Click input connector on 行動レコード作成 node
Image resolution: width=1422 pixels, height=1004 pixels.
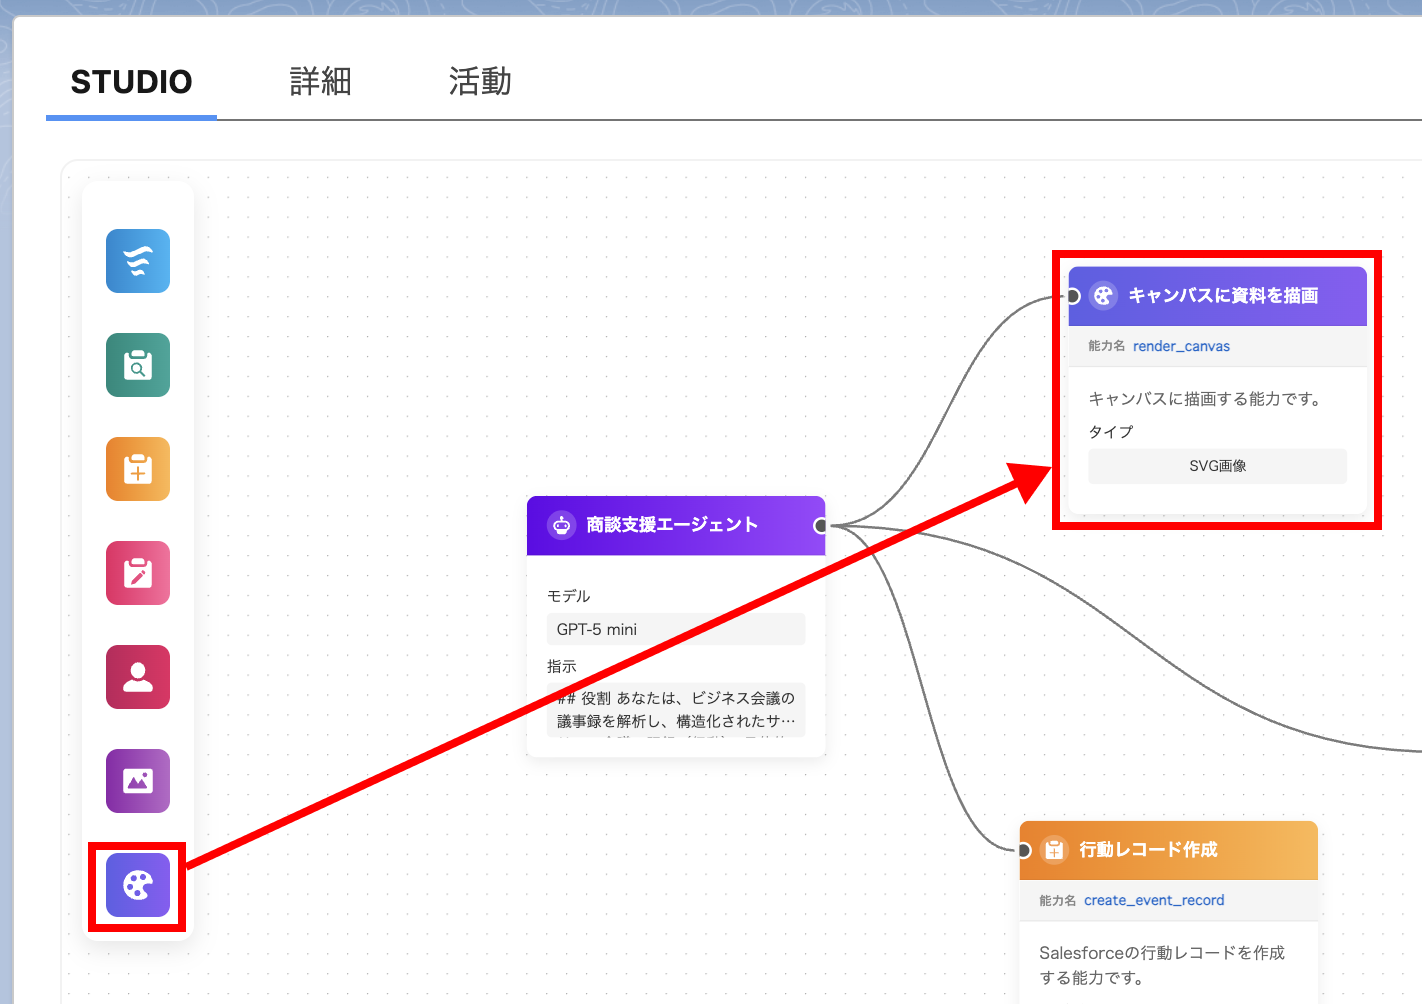(x=1024, y=851)
